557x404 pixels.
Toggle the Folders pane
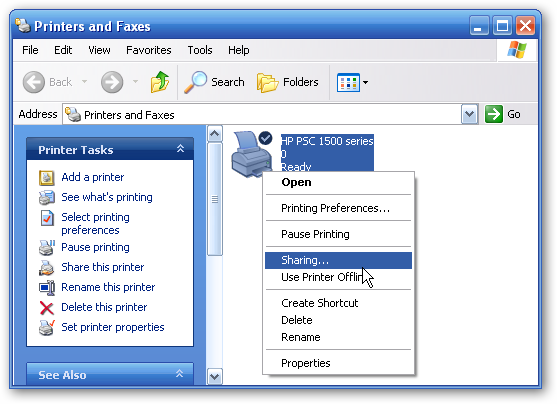pos(288,82)
